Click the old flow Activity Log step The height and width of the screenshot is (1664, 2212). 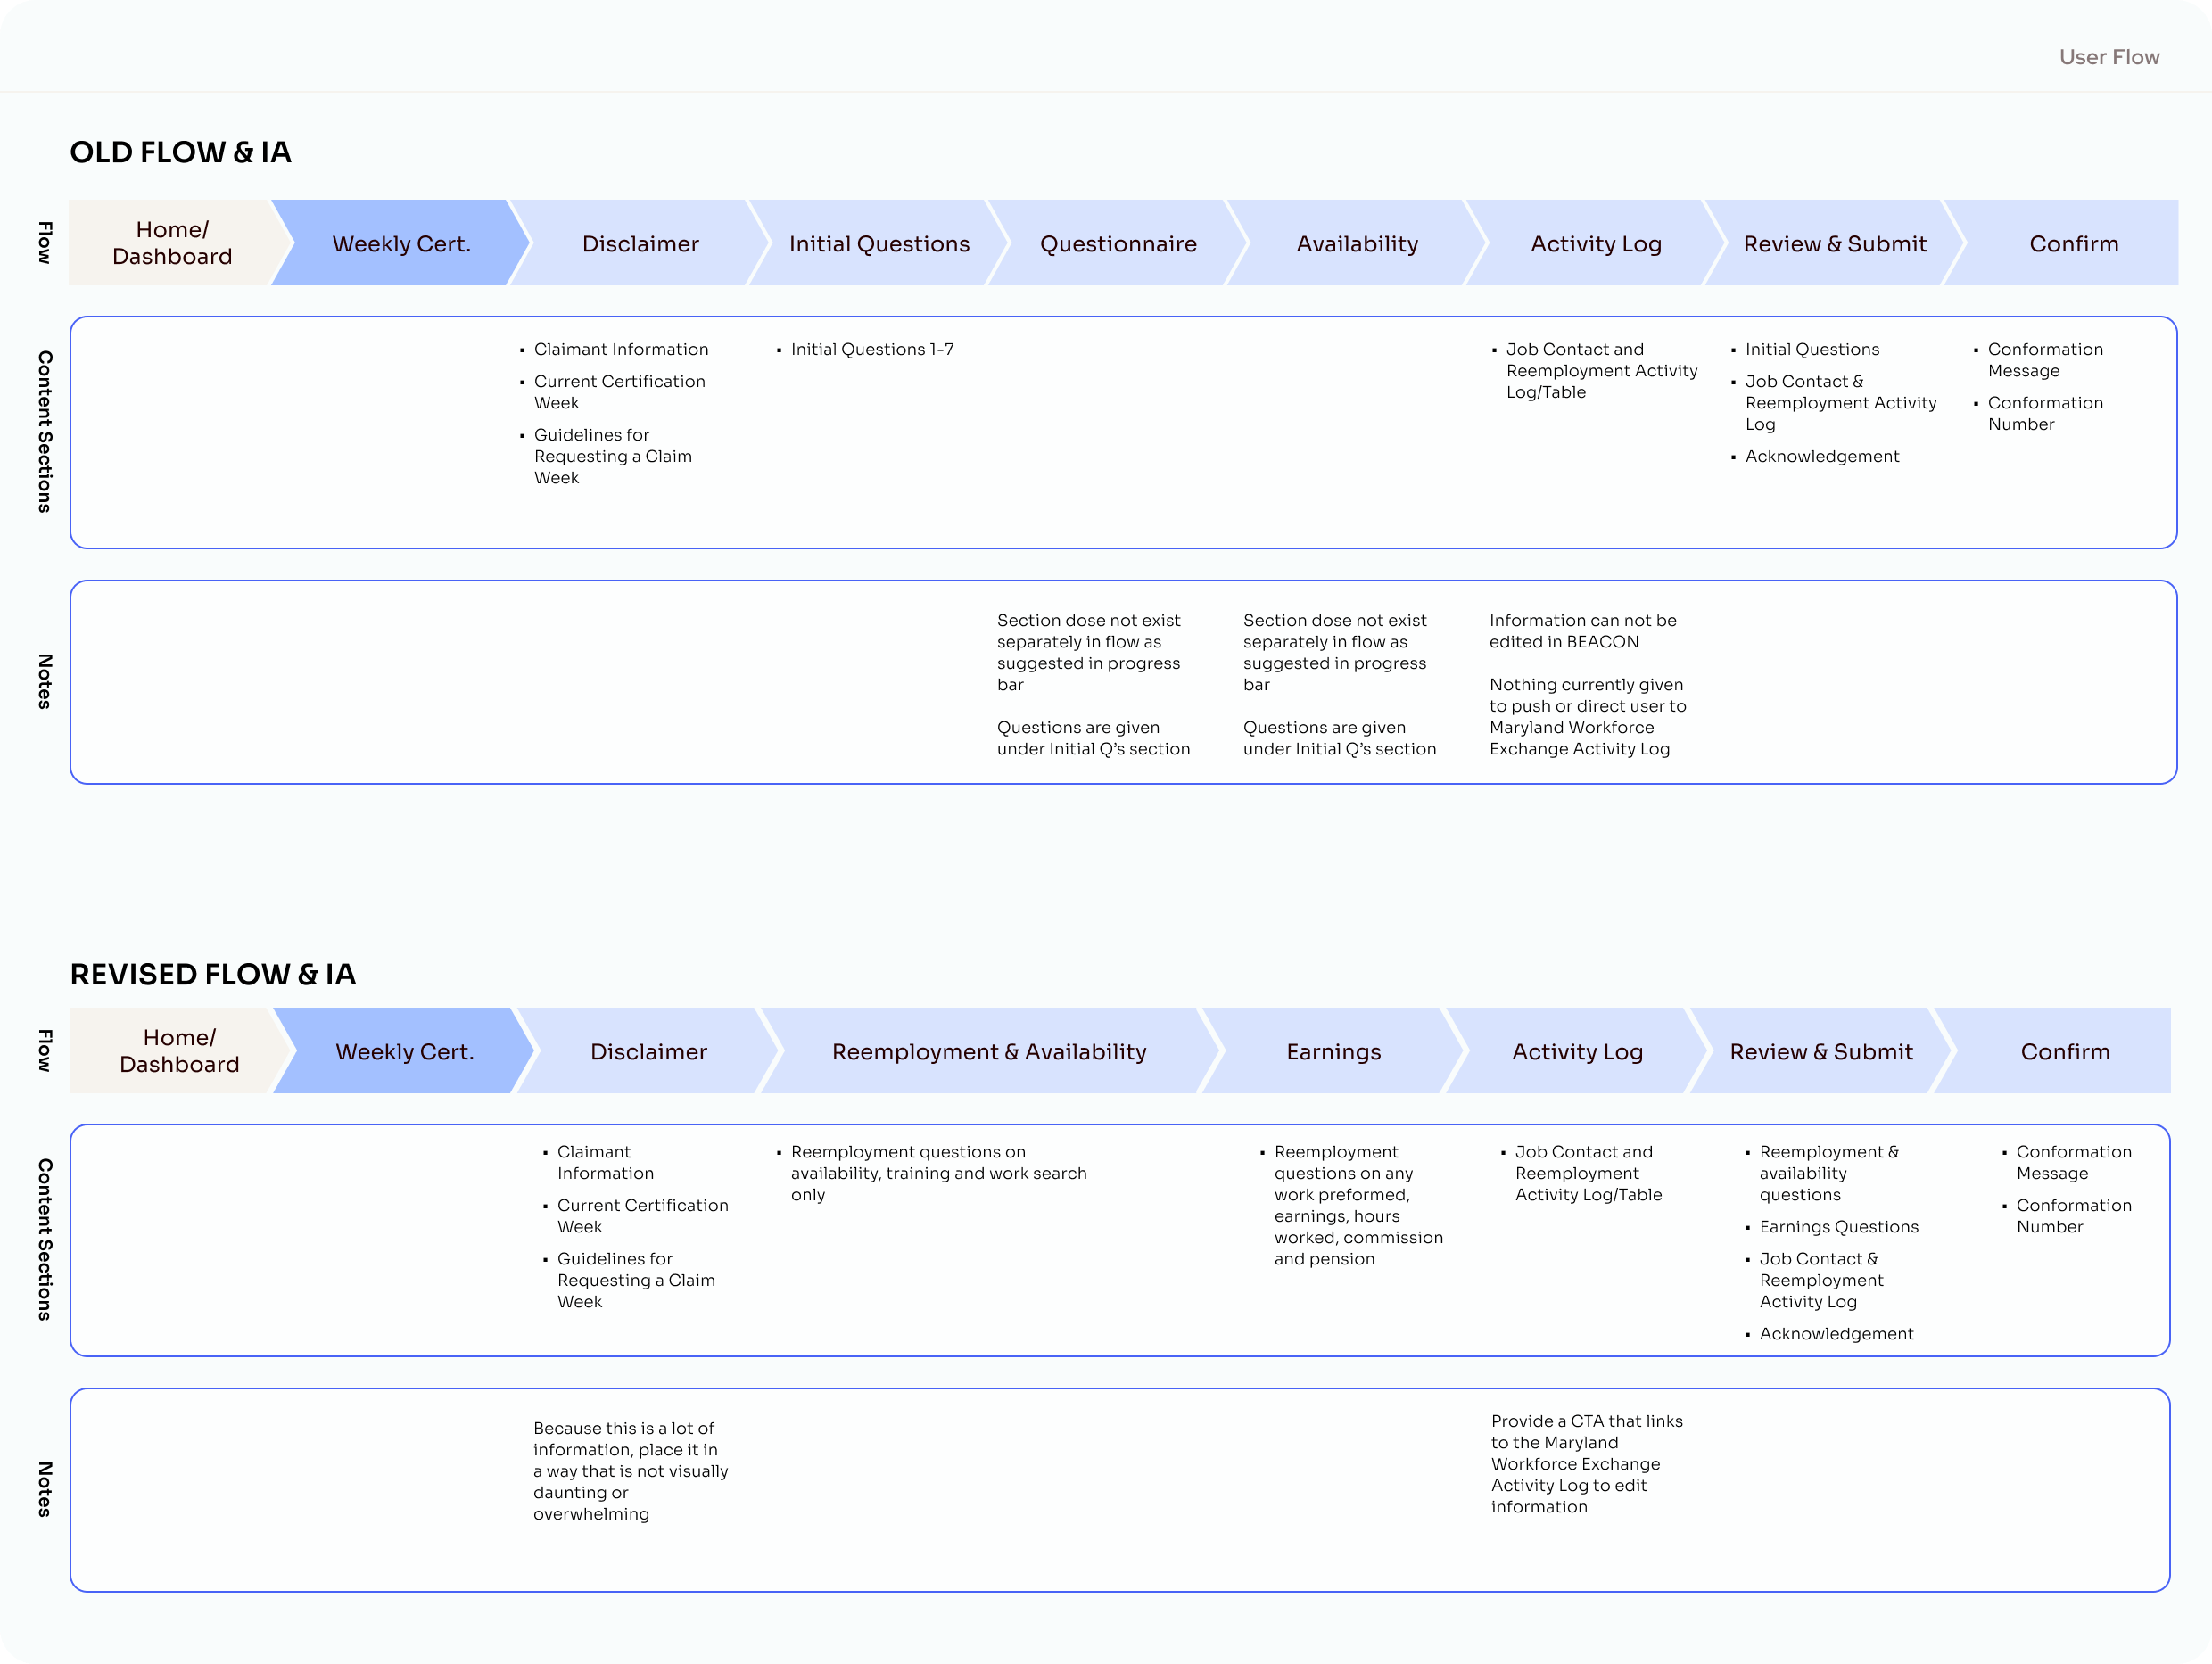(x=1595, y=244)
